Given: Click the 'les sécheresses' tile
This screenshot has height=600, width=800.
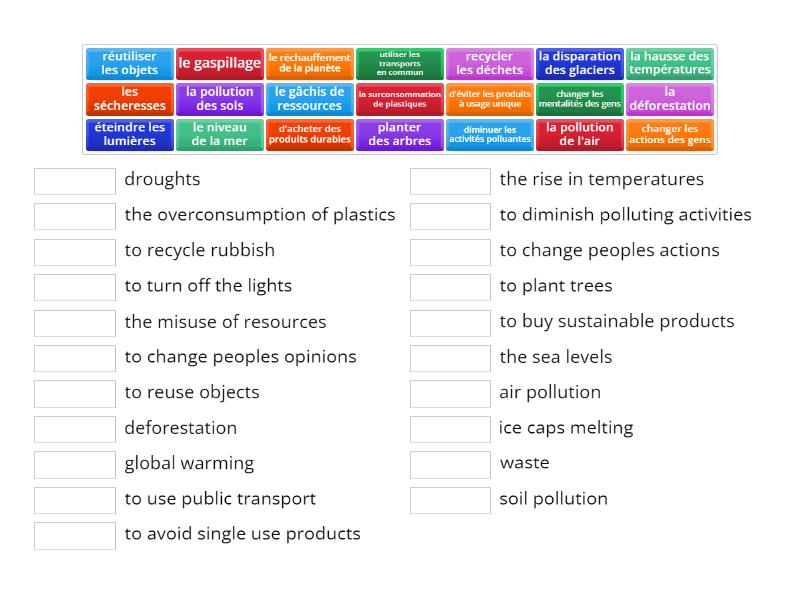Looking at the screenshot, I should 130,99.
